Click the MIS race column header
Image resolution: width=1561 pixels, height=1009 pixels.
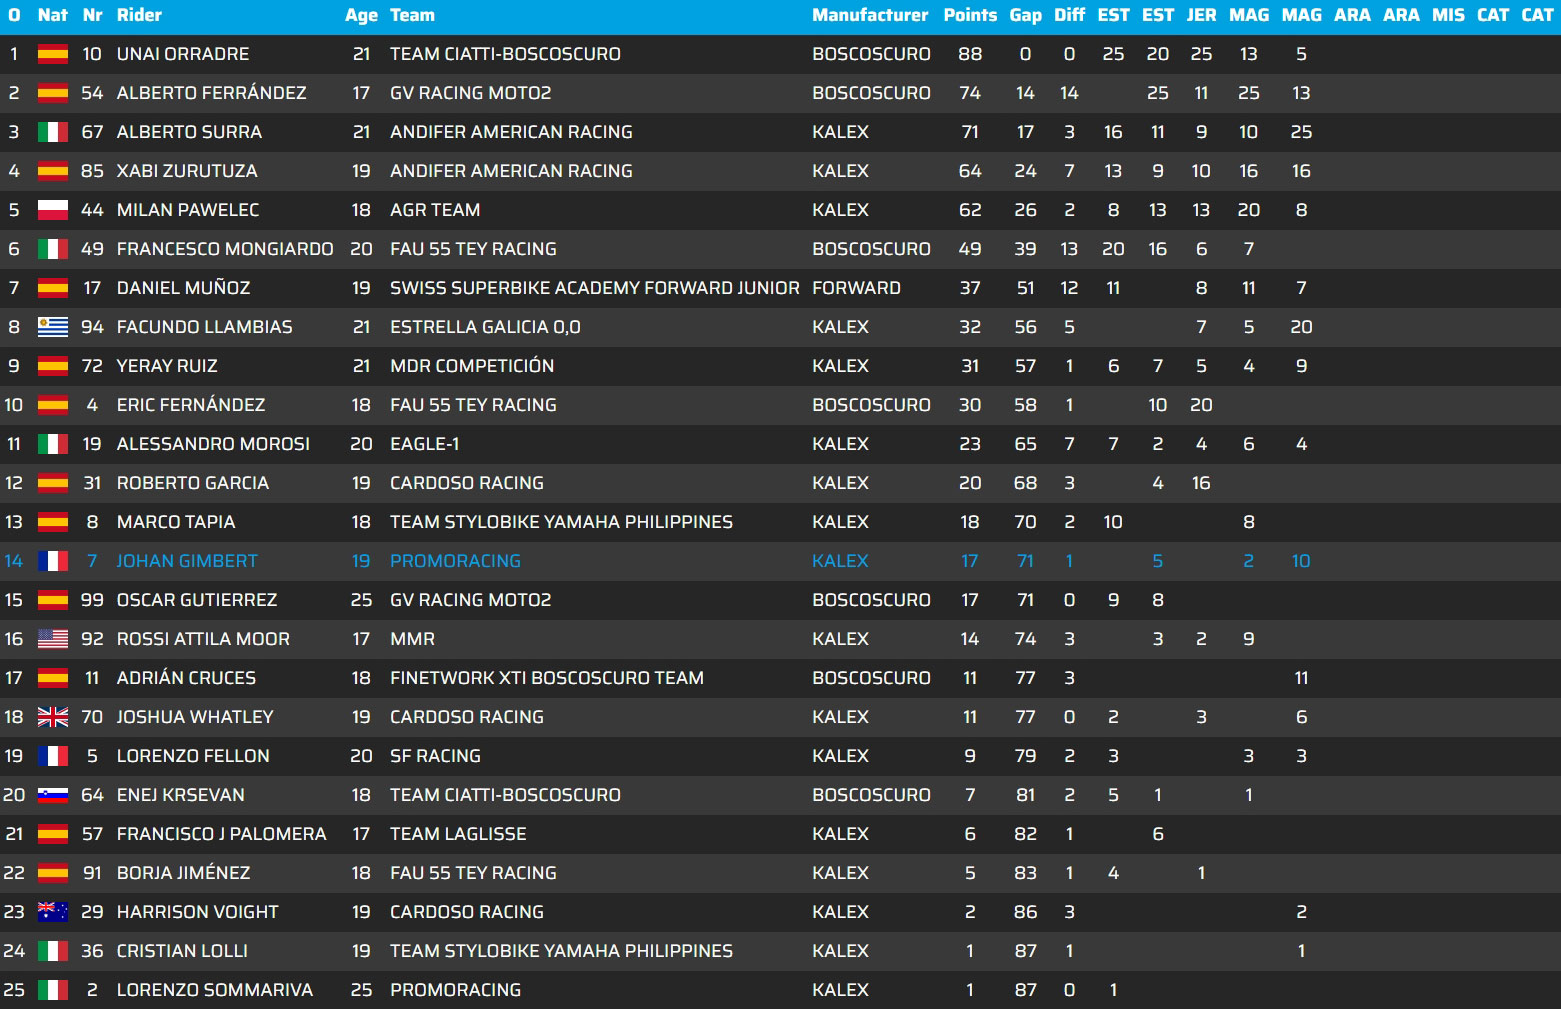pyautogui.click(x=1447, y=15)
